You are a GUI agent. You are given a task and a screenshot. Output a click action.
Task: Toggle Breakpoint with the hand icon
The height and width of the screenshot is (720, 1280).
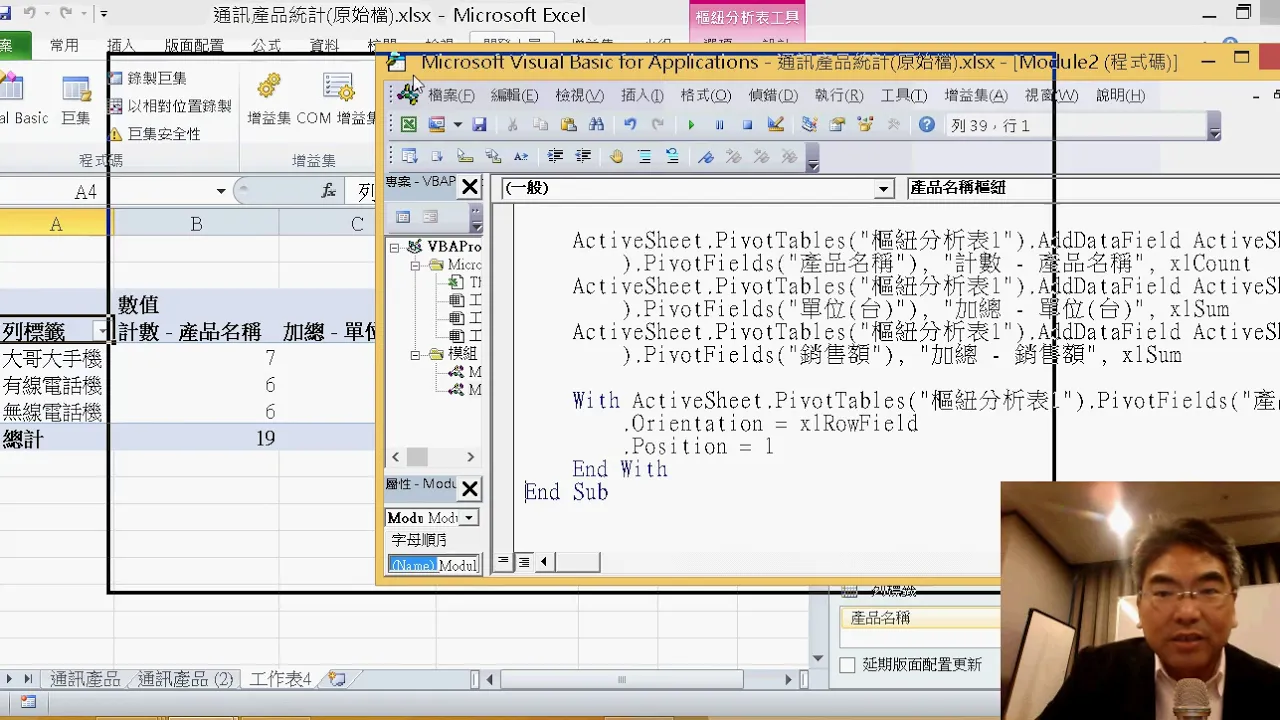coord(616,157)
